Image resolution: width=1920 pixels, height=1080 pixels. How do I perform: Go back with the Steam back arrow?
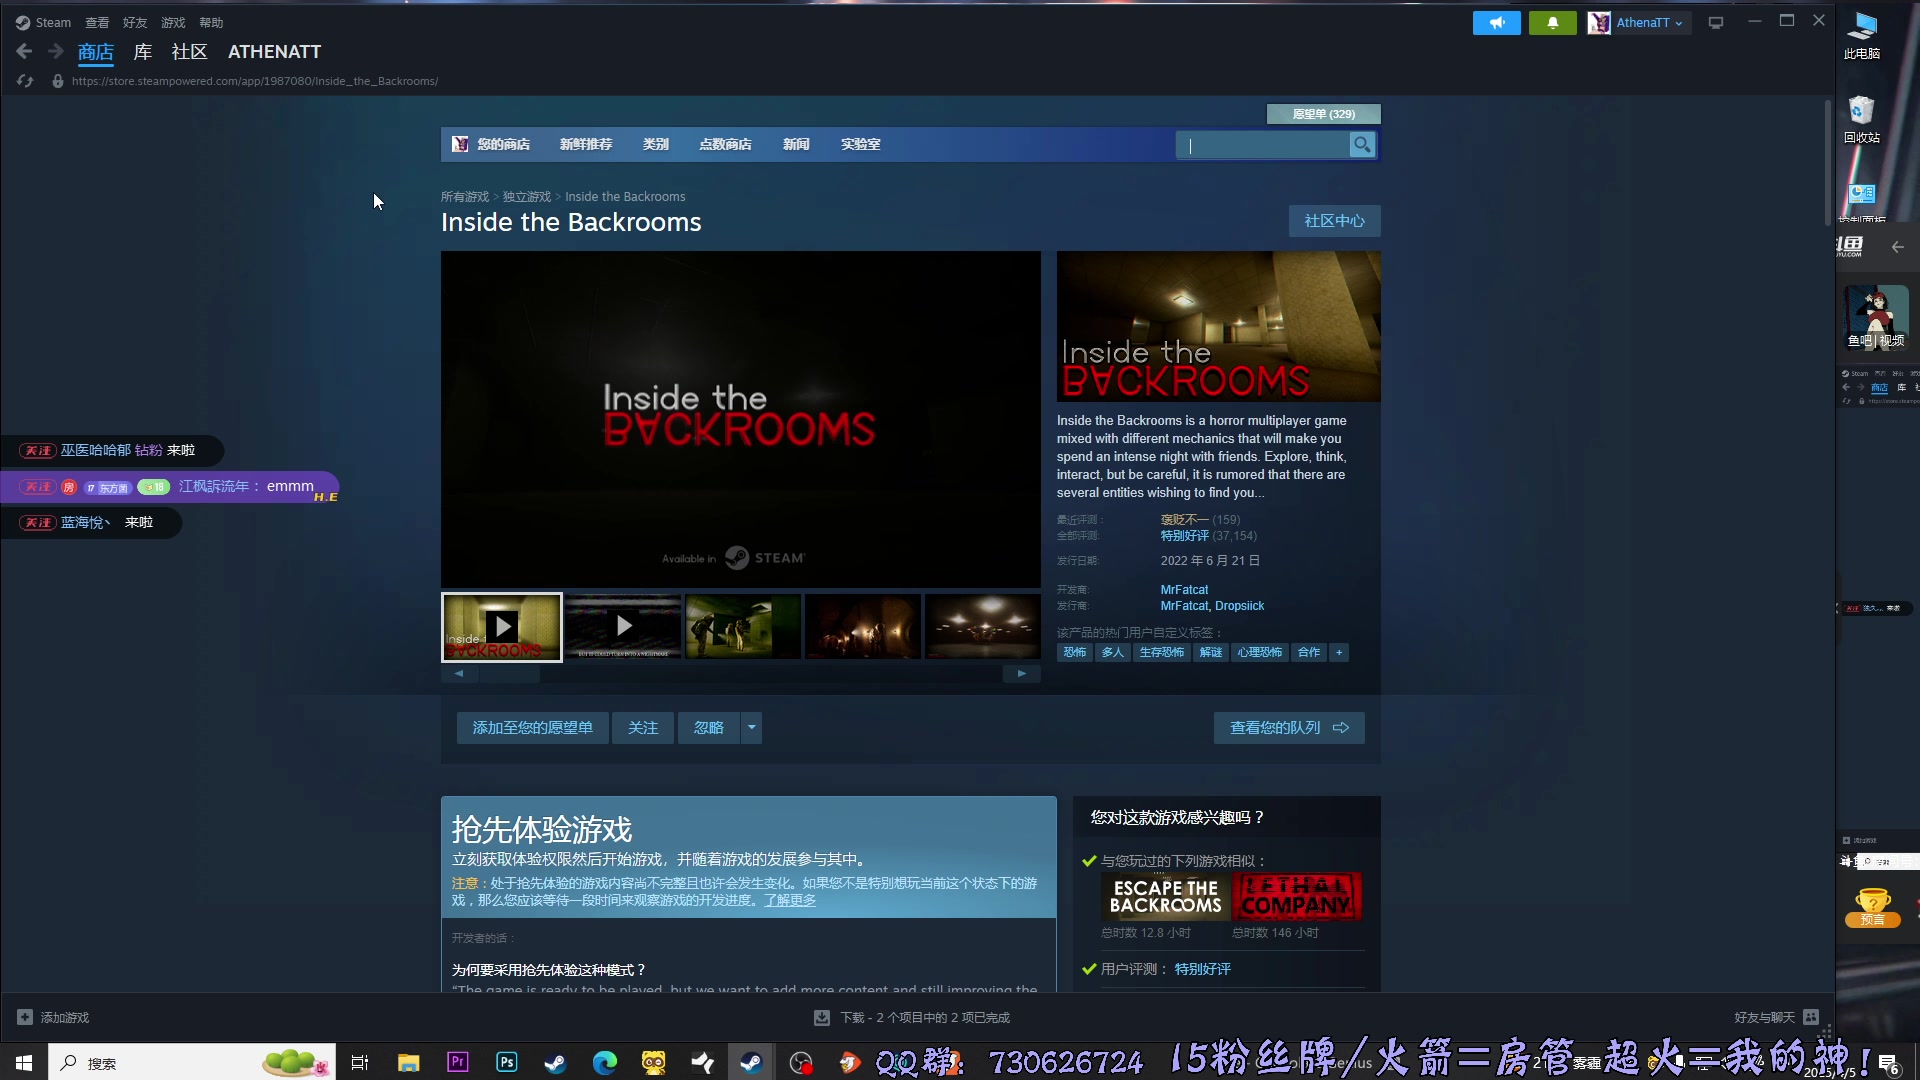click(x=24, y=51)
